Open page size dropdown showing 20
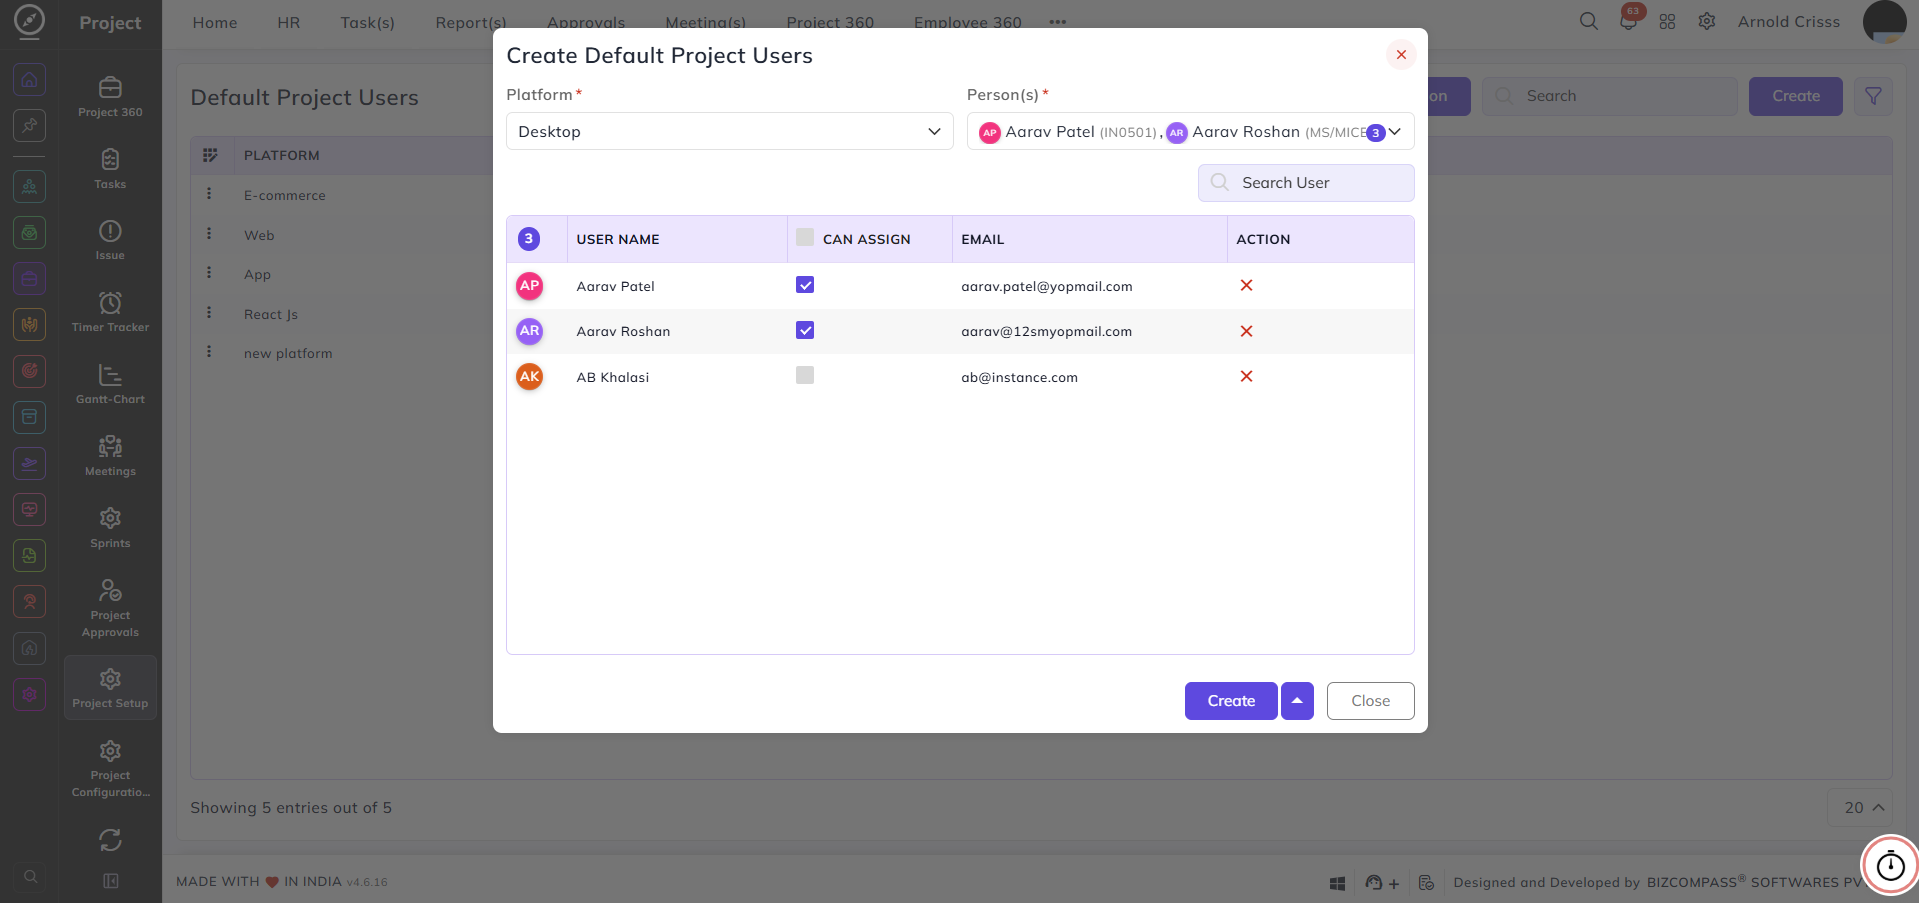This screenshot has height=903, width=1919. click(1860, 808)
